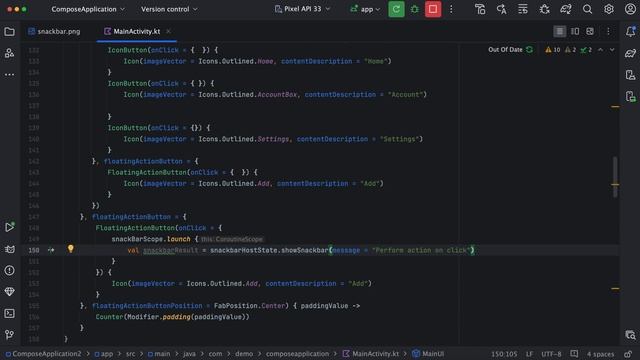Click snackbarResult variable on line 150
The width and height of the screenshot is (640, 360).
170,250
